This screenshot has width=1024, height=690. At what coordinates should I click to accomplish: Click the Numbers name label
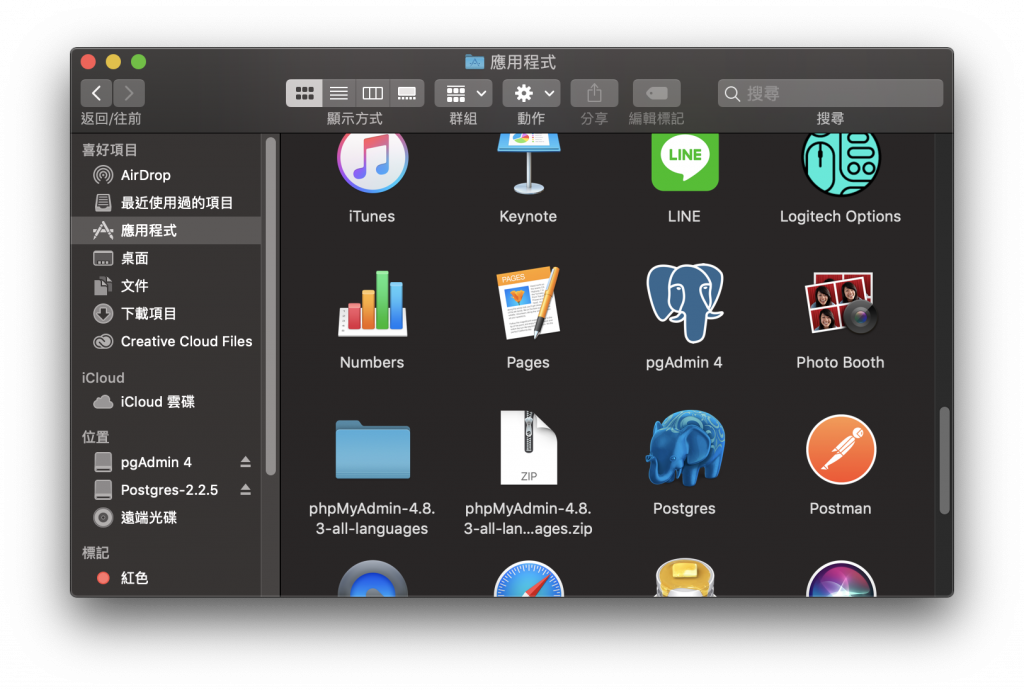click(x=372, y=362)
